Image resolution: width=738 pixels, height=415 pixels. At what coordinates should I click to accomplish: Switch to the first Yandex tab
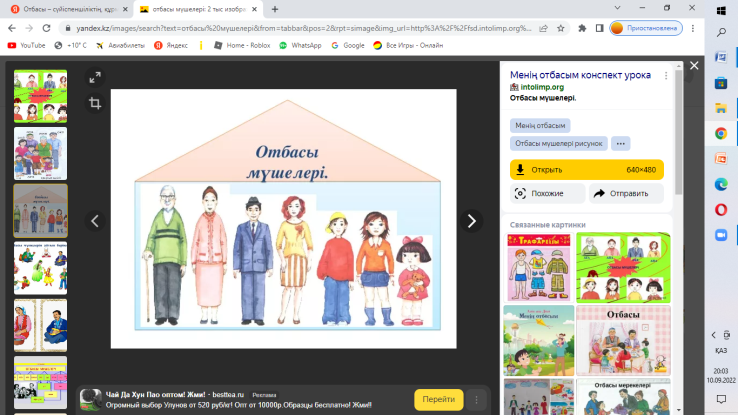coord(70,9)
